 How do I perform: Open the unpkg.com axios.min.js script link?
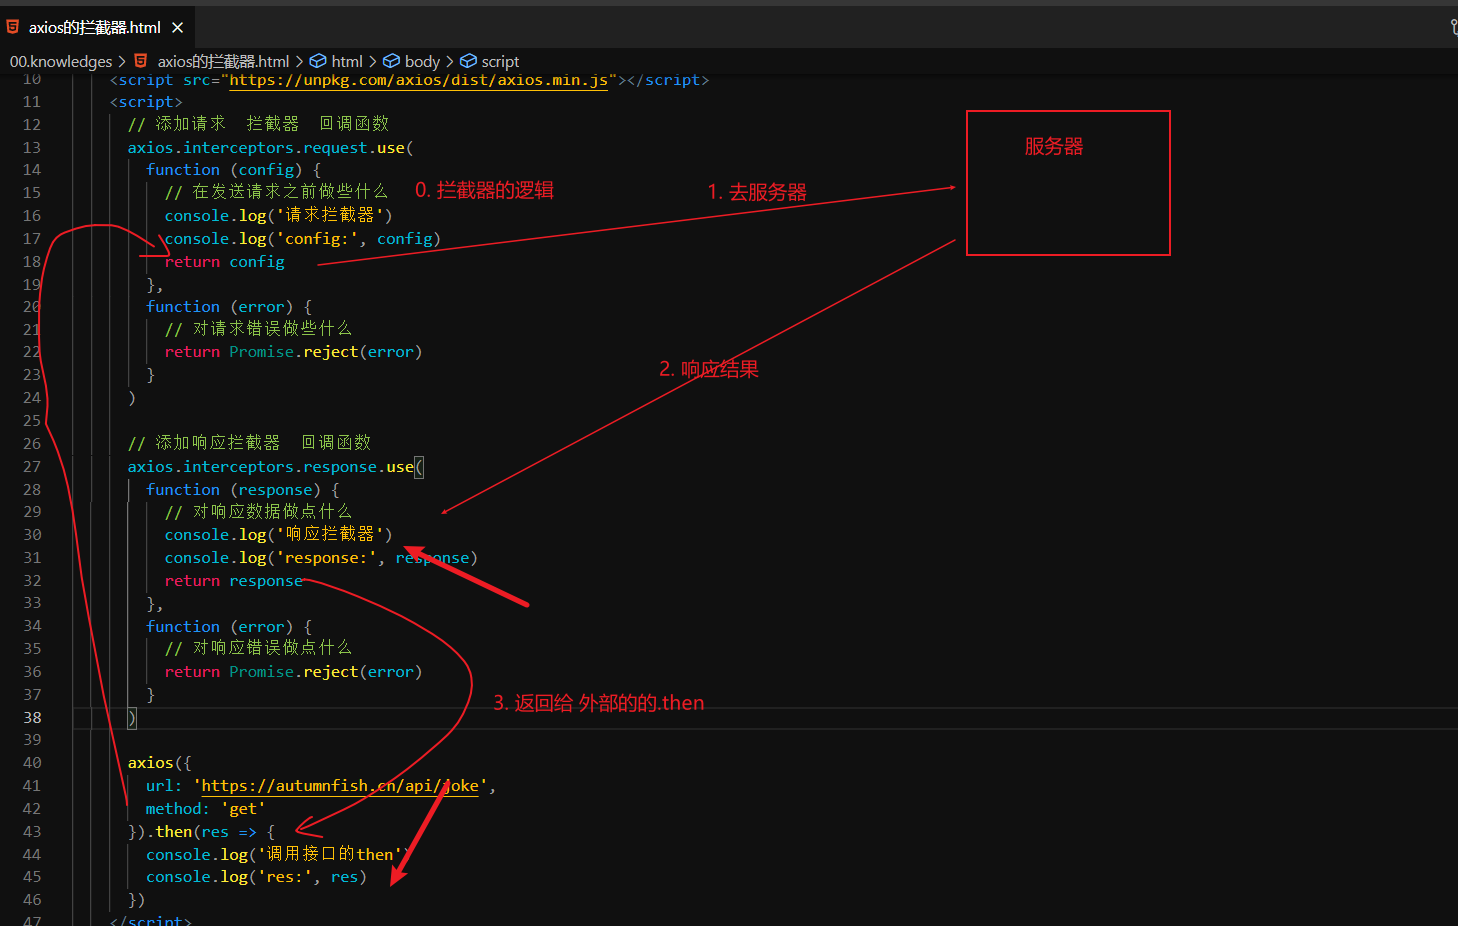coord(419,80)
